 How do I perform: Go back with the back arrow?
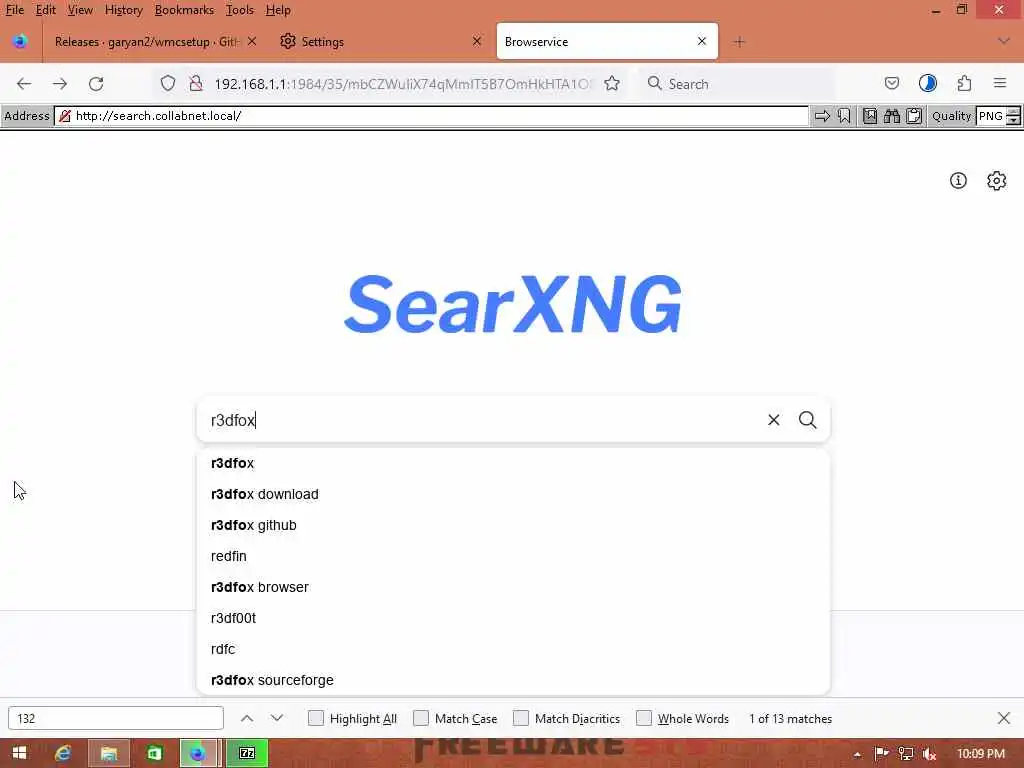point(24,84)
